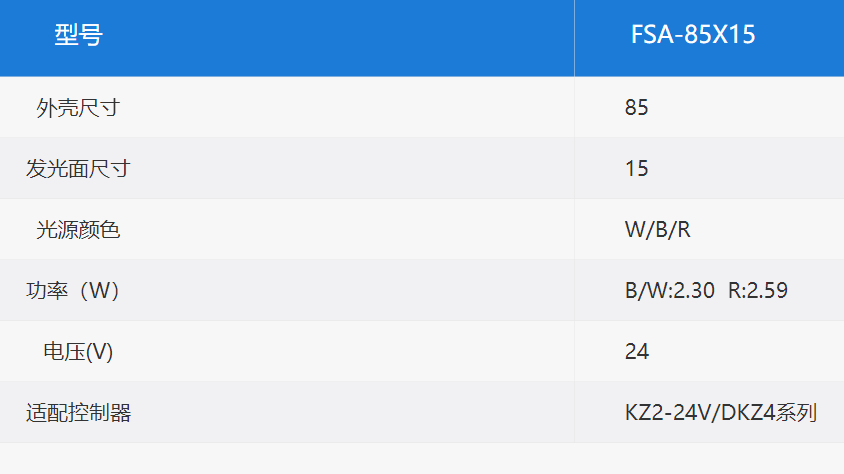The image size is (844, 474).
Task: Select the FSA-85X15 model header
Action: click(x=693, y=34)
